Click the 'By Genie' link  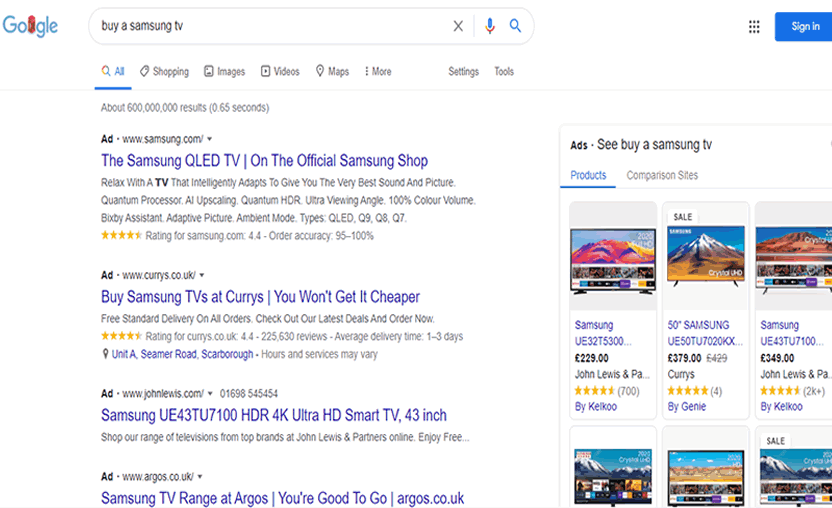coord(687,407)
